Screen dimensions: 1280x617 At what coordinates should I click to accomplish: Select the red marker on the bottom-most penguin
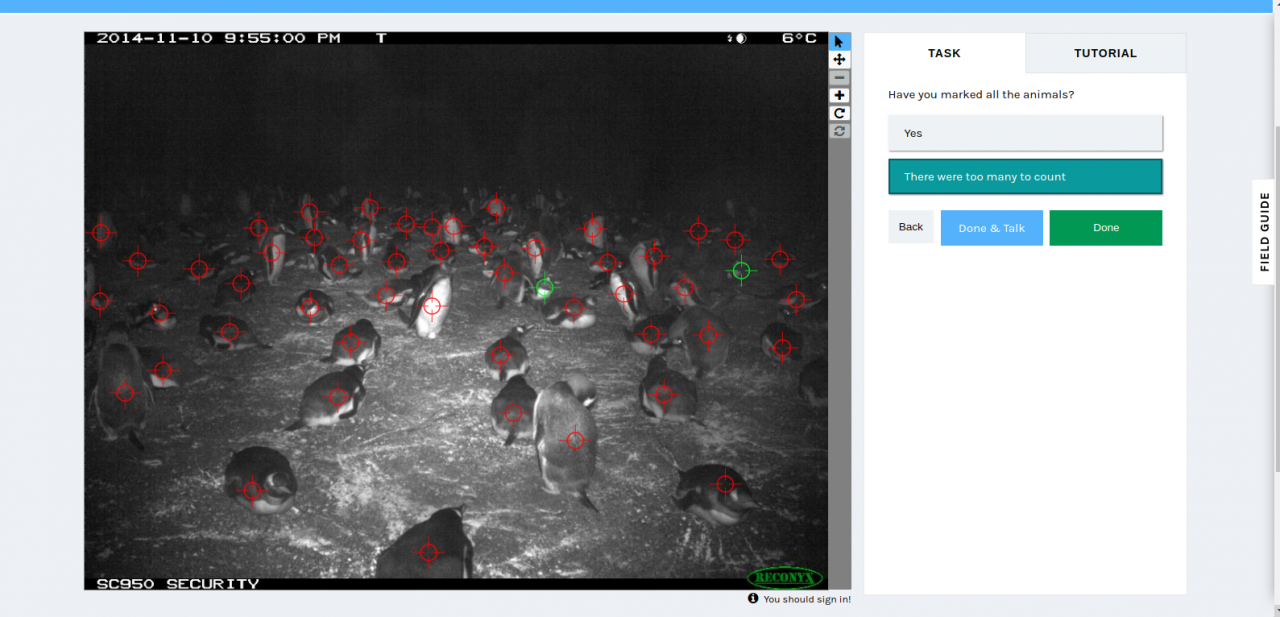point(429,551)
